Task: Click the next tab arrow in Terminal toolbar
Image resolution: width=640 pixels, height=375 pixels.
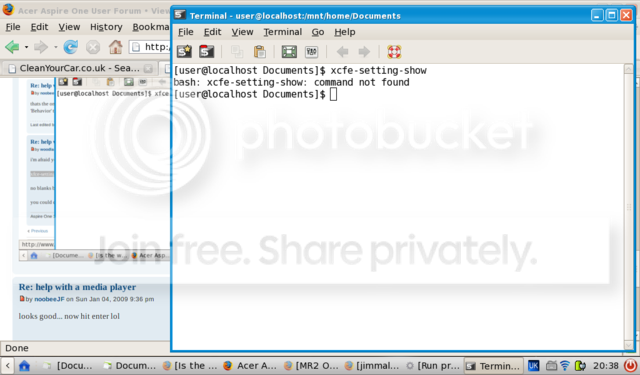Action: coord(364,52)
